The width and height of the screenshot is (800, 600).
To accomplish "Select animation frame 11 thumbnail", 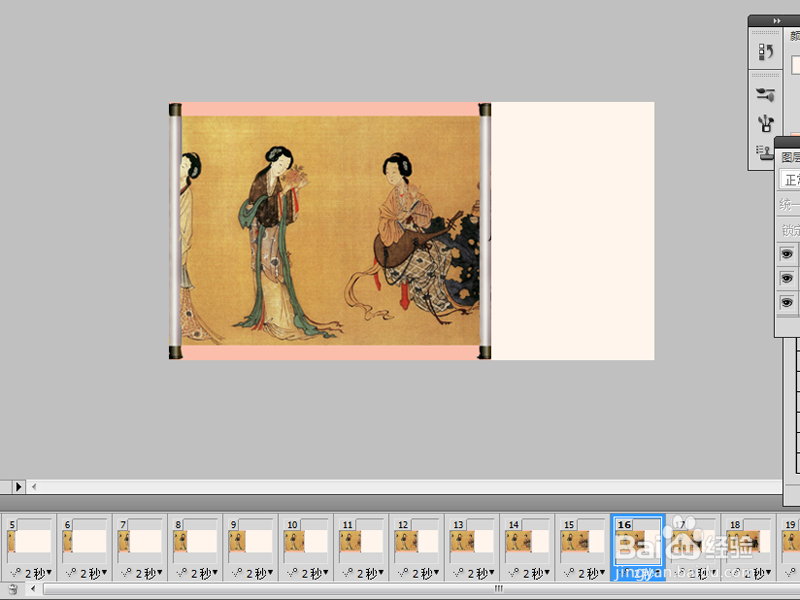I will pos(361,540).
